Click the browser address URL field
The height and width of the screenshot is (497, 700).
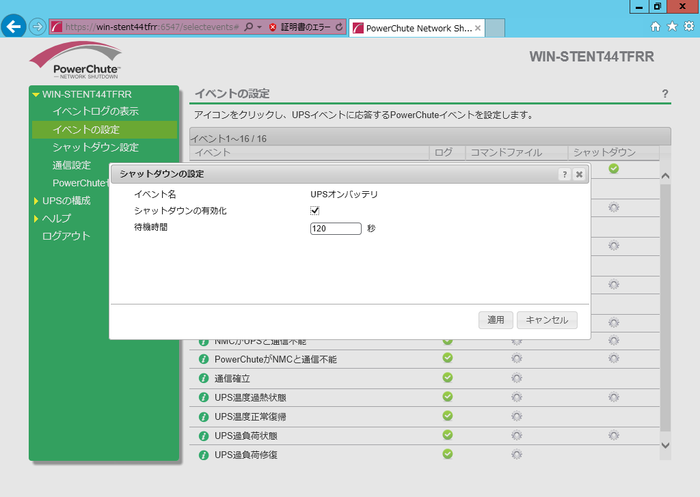(152, 27)
